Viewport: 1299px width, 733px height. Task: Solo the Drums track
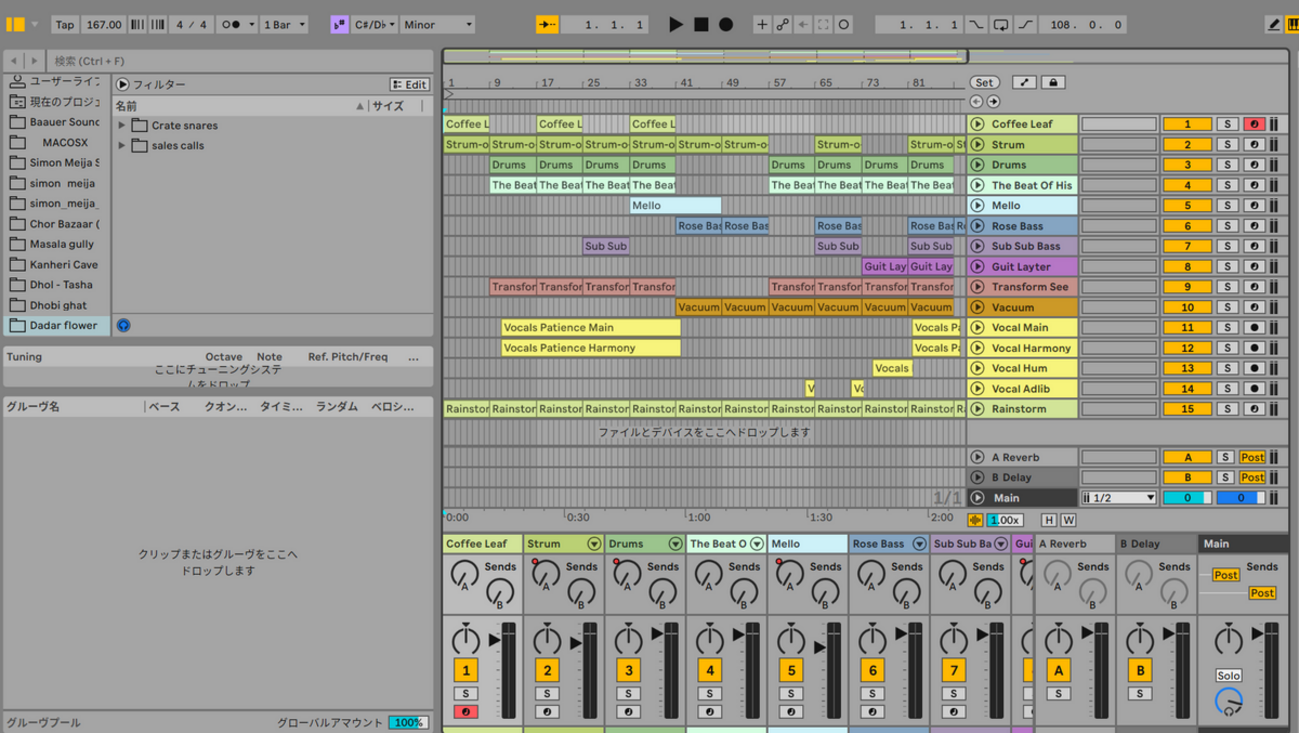point(1226,164)
